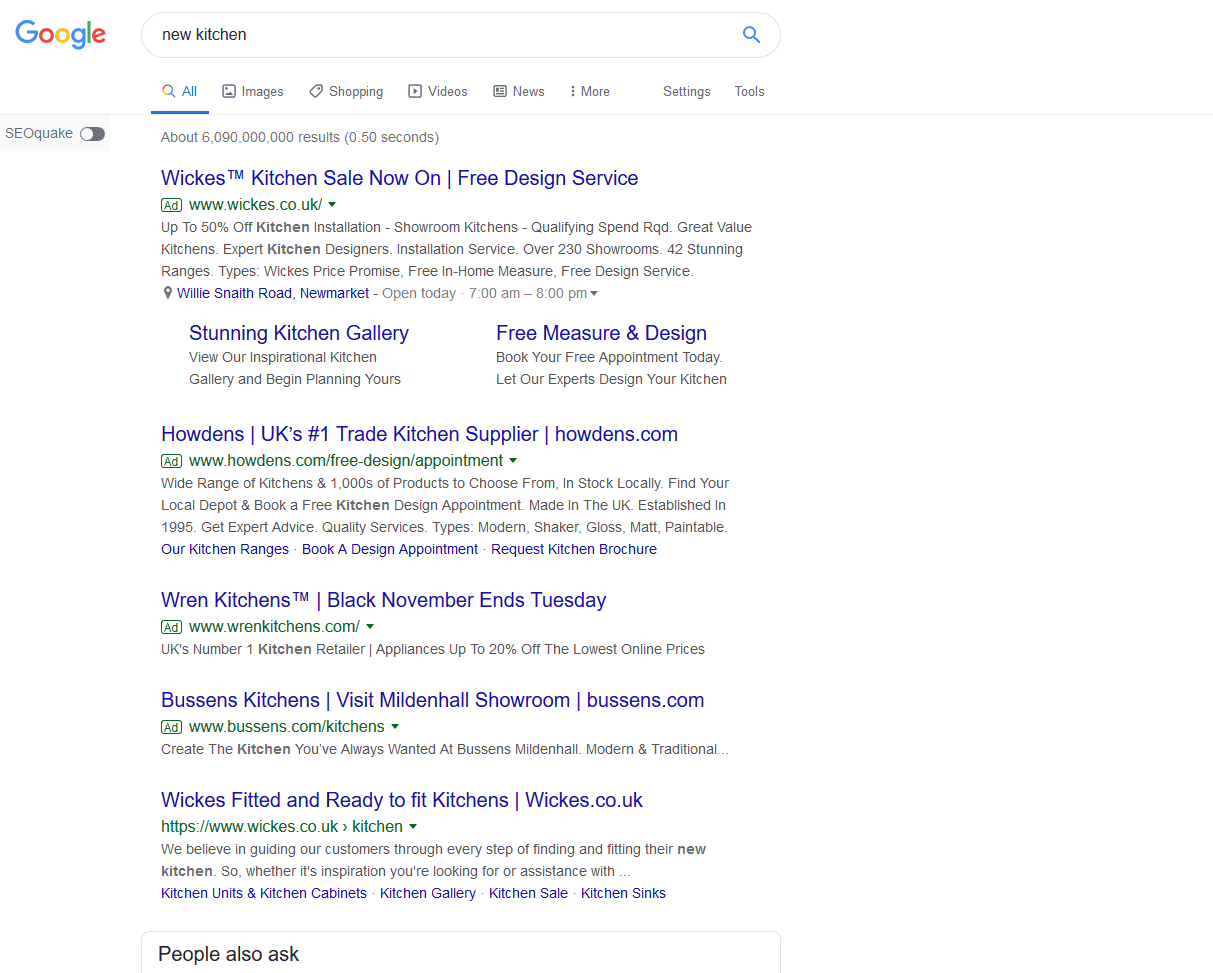Click Request Kitchen Brochure link
Image resolution: width=1213 pixels, height=973 pixels.
coord(573,549)
